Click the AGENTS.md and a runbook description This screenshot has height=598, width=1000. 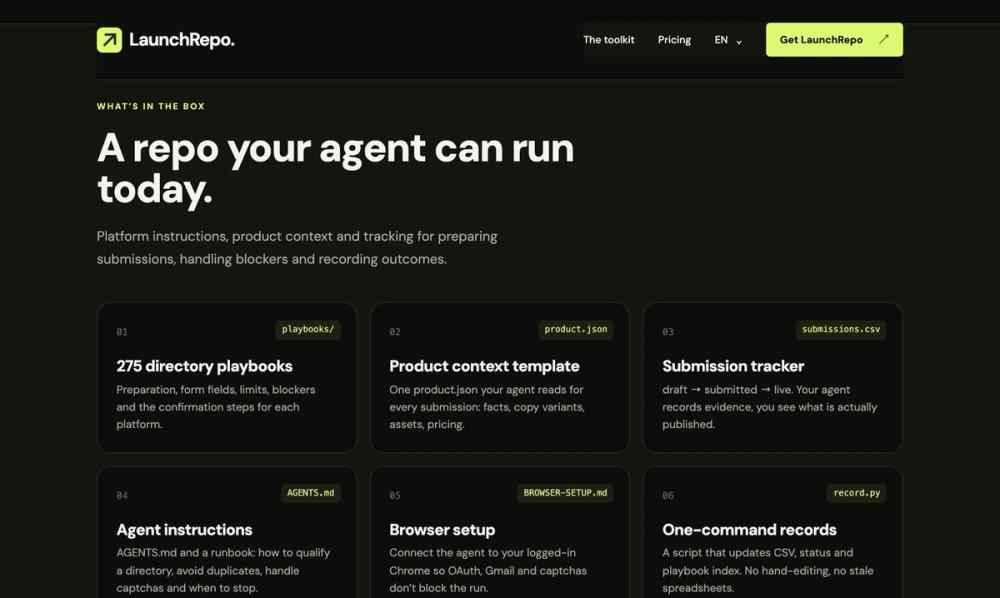pyautogui.click(x=223, y=571)
